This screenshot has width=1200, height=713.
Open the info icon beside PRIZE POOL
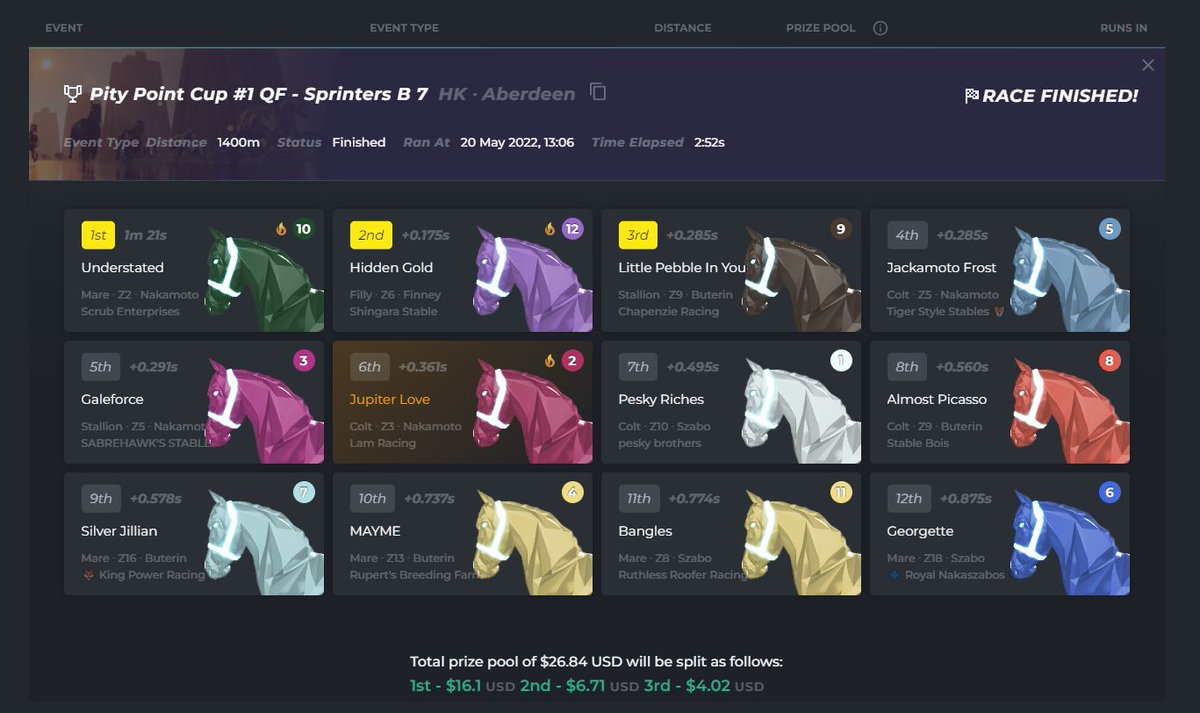pos(880,28)
